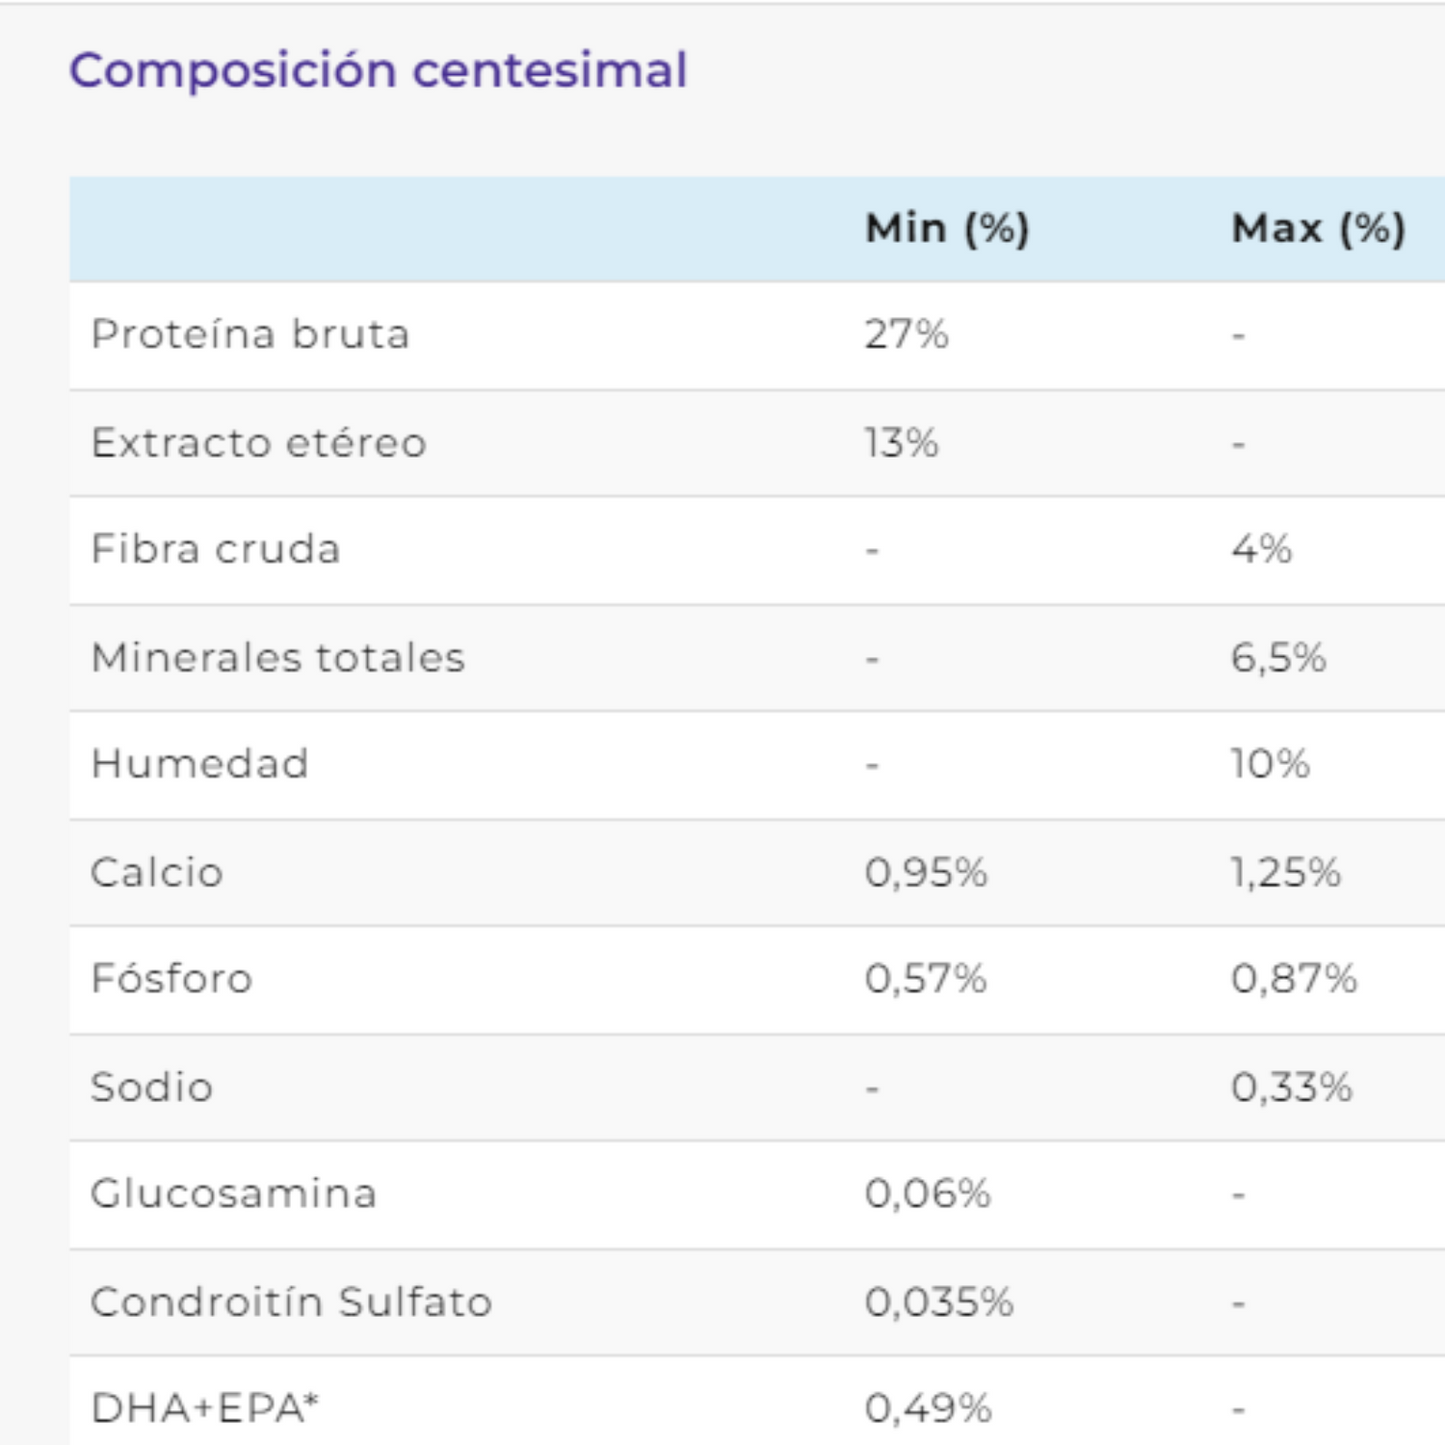The width and height of the screenshot is (1445, 1445).
Task: Click the 6,5% minerales maximum value
Action: coord(1278,658)
